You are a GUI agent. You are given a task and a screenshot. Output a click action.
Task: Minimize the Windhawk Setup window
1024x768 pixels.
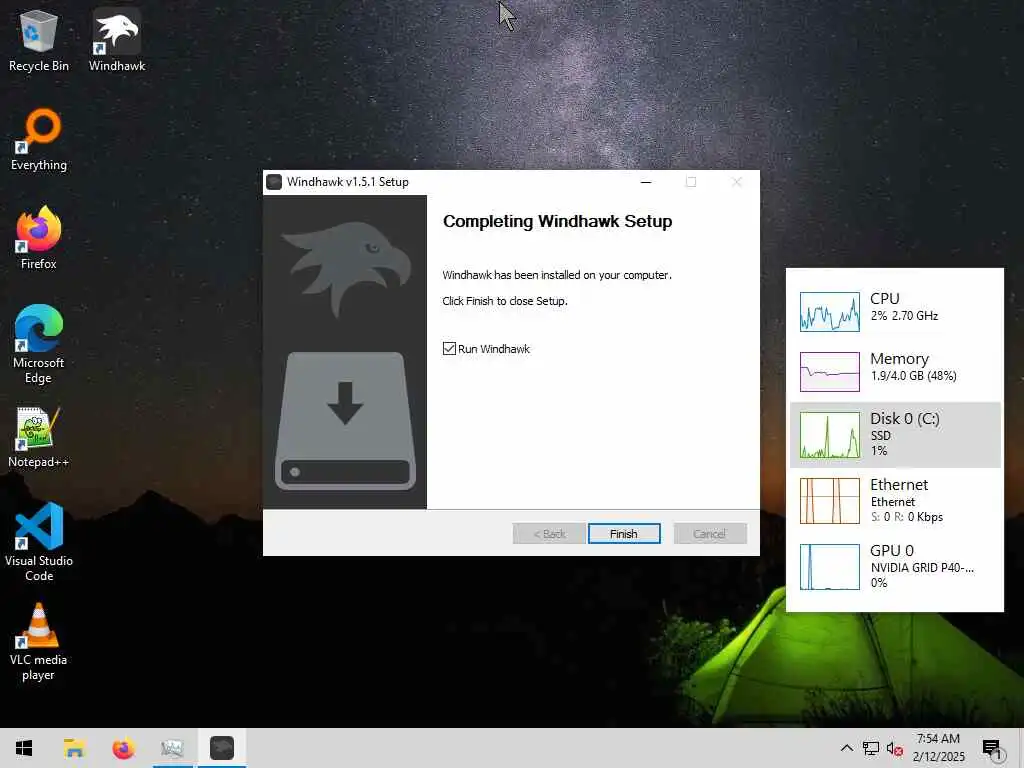(x=646, y=182)
